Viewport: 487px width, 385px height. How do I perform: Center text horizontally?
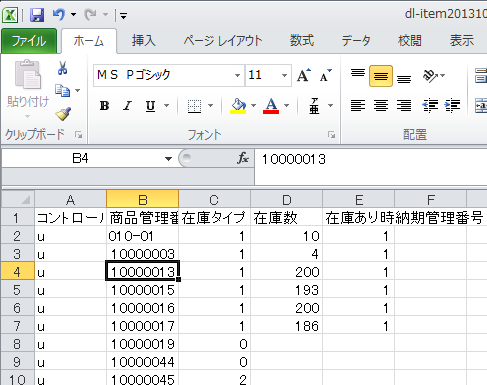[381, 106]
